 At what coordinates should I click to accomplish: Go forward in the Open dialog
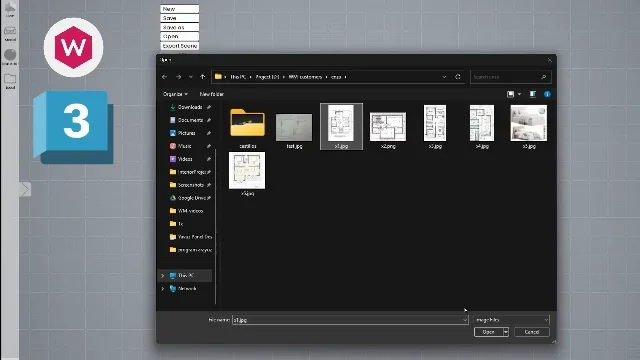click(x=178, y=77)
